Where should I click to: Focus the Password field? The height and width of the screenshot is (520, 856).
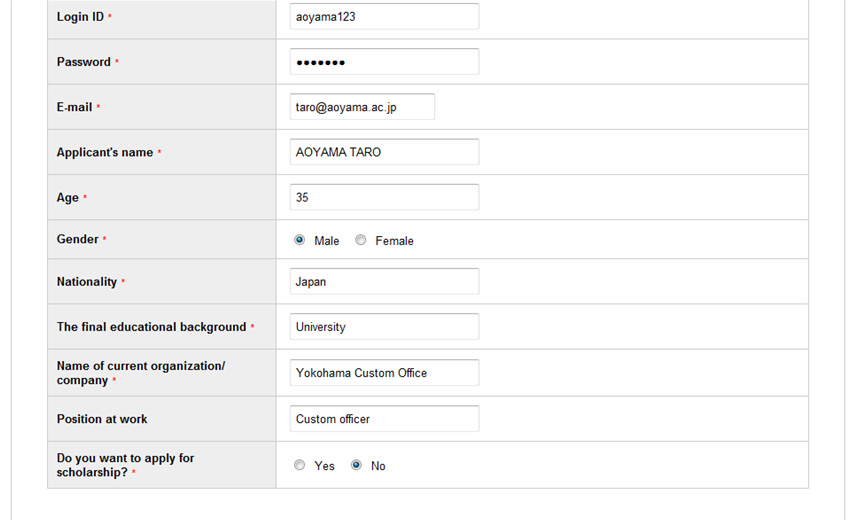point(384,62)
